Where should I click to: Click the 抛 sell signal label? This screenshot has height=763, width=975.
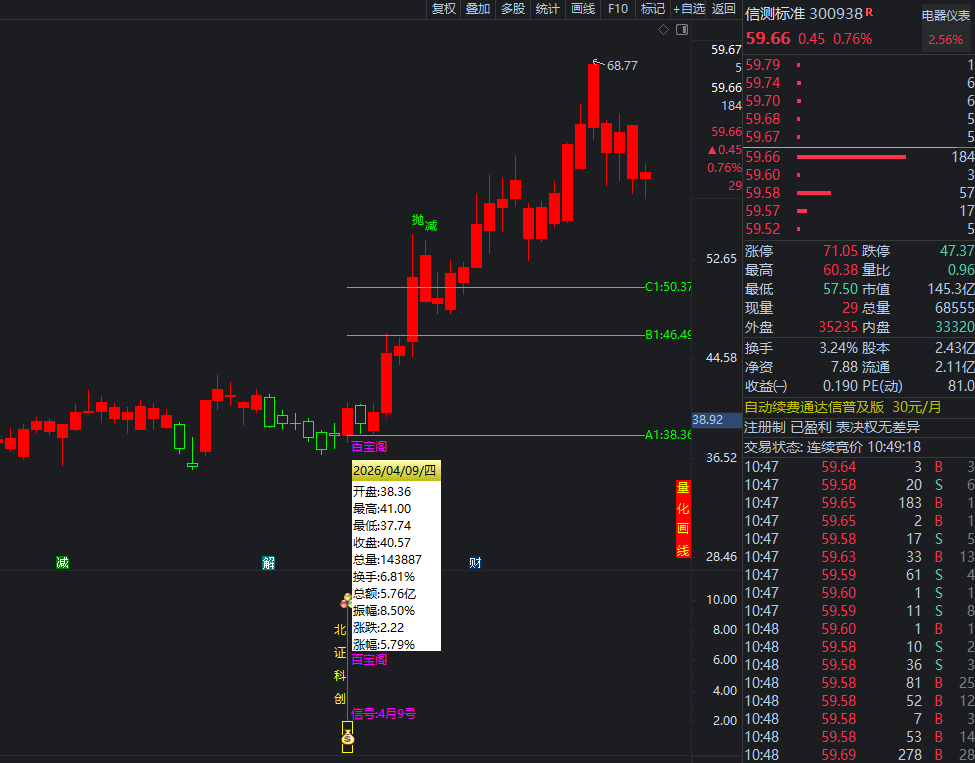point(418,220)
